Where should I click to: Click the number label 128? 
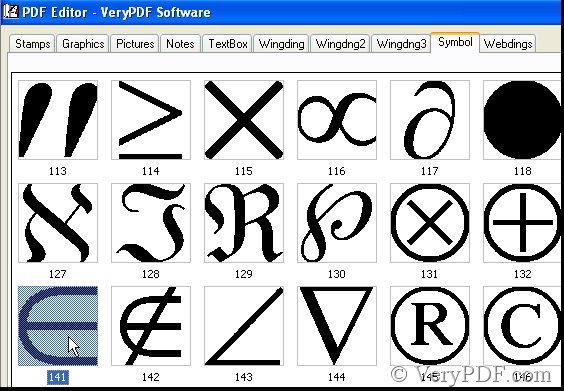tap(151, 274)
